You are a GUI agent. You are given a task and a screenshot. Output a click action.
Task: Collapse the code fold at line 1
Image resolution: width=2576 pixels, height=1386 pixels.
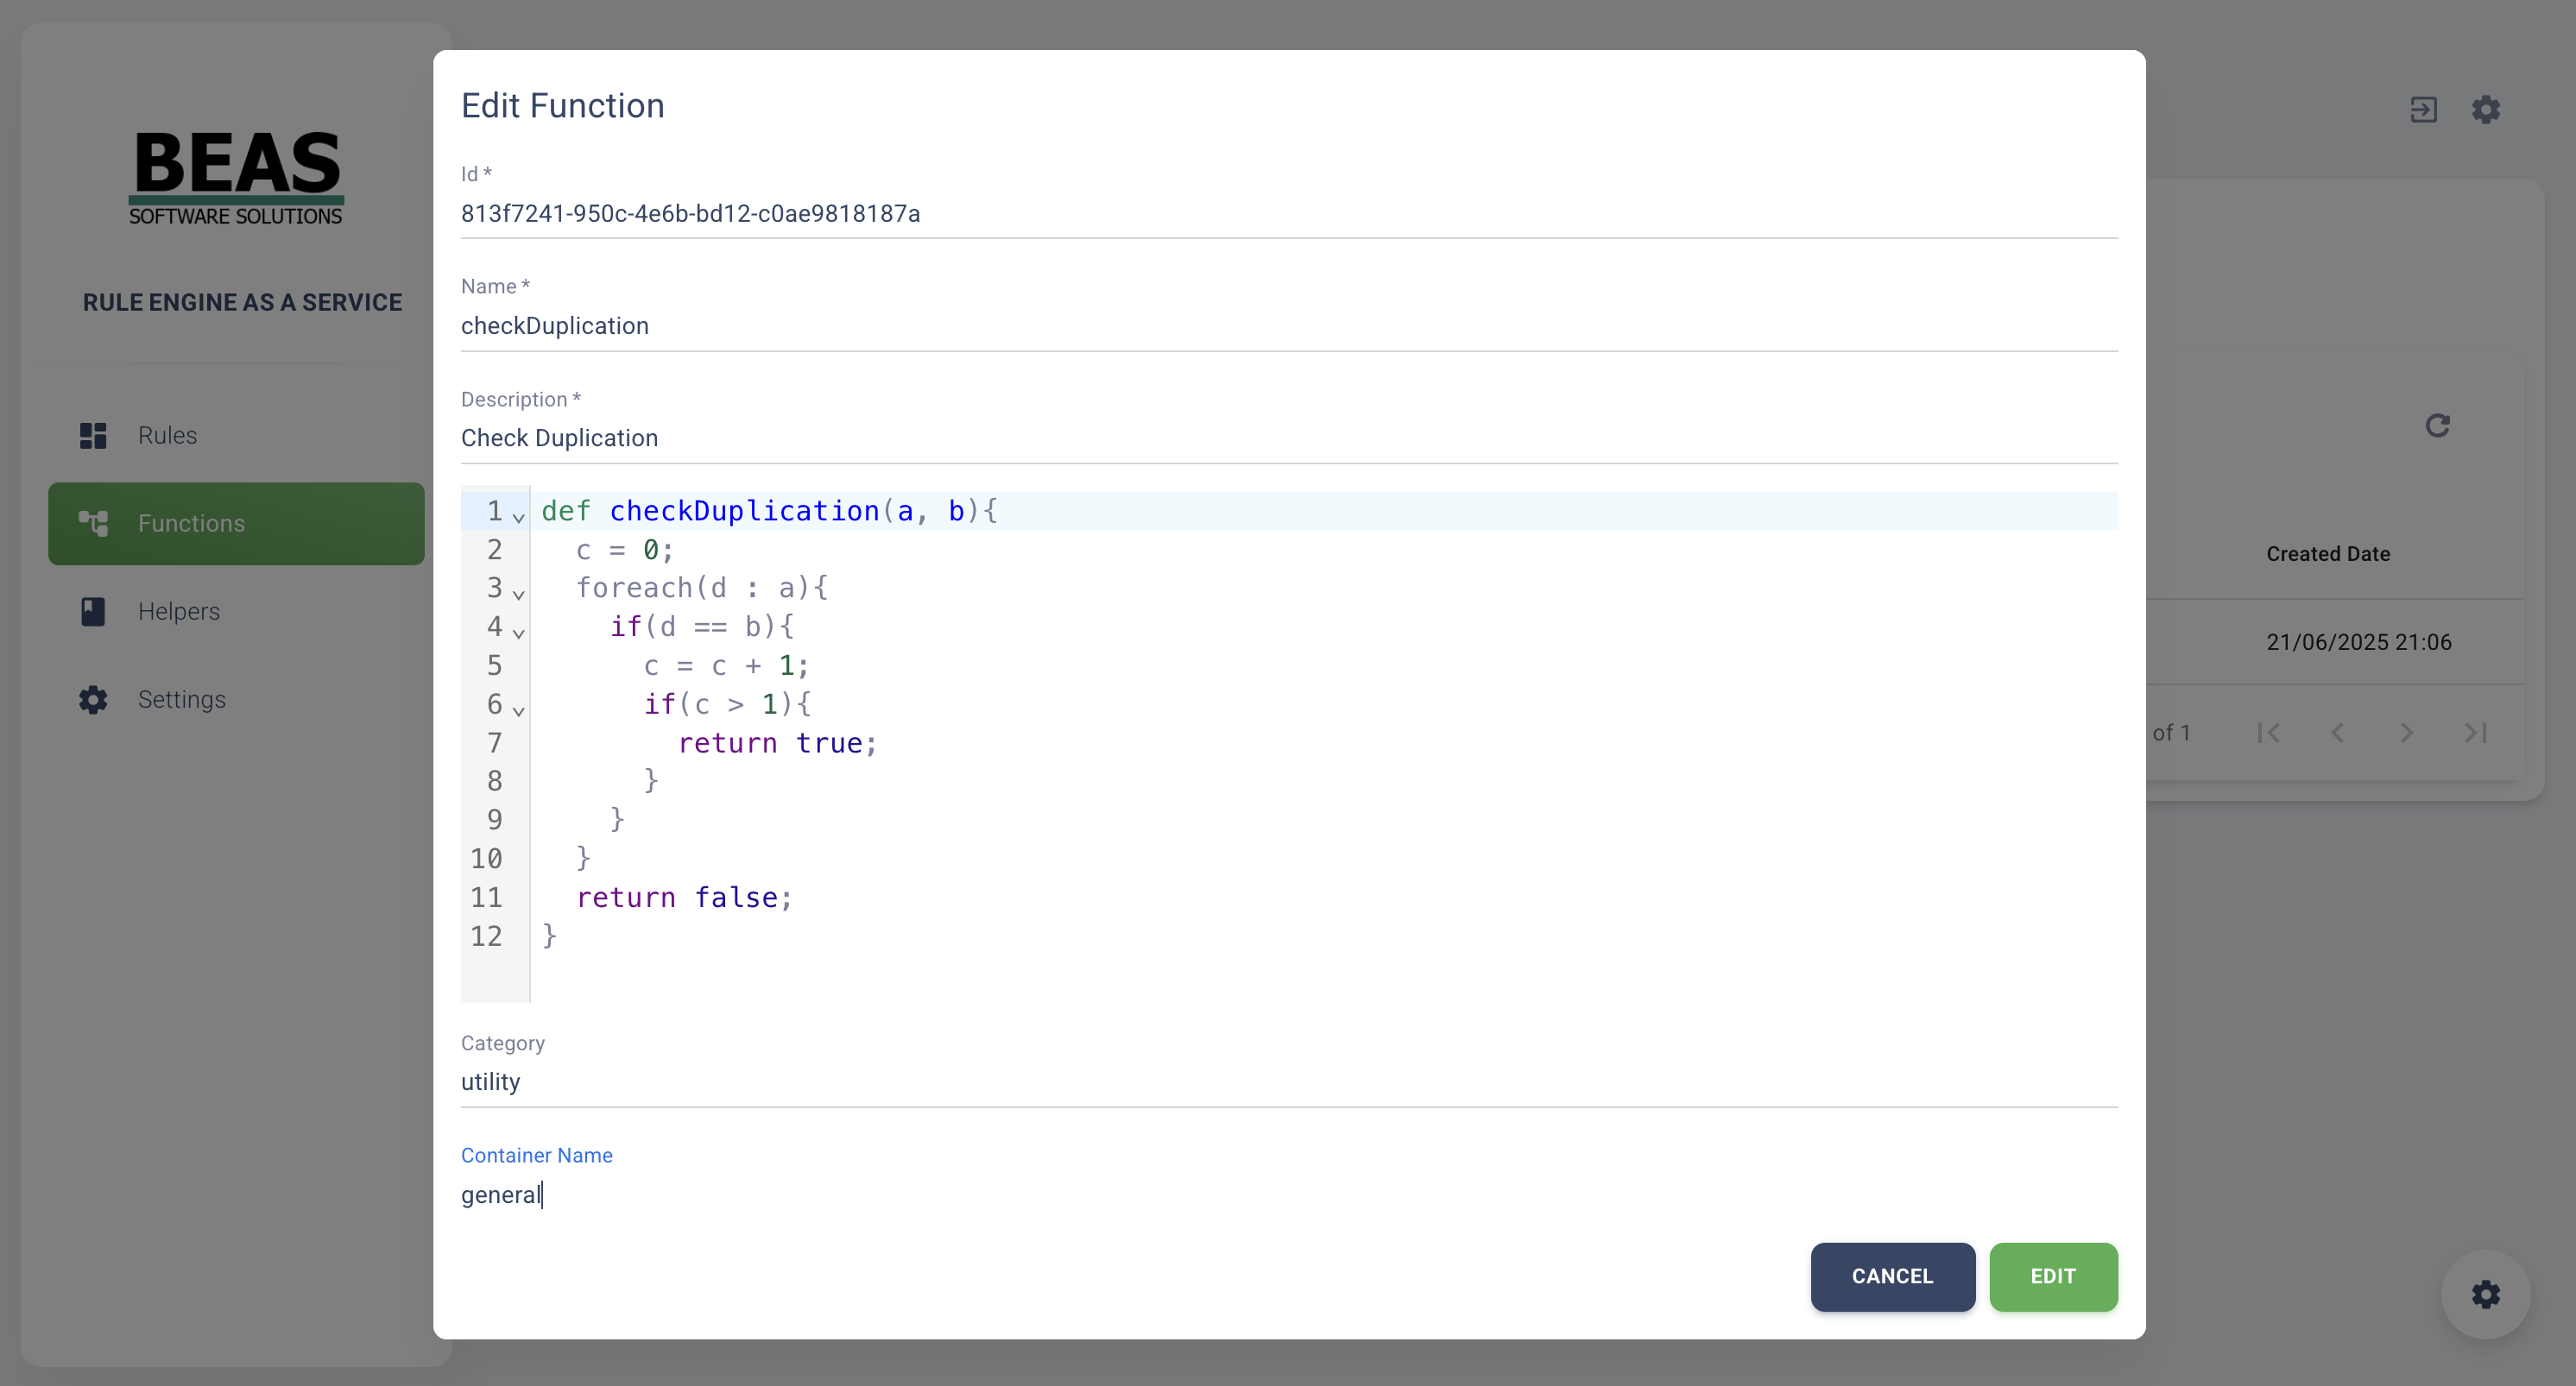518,517
